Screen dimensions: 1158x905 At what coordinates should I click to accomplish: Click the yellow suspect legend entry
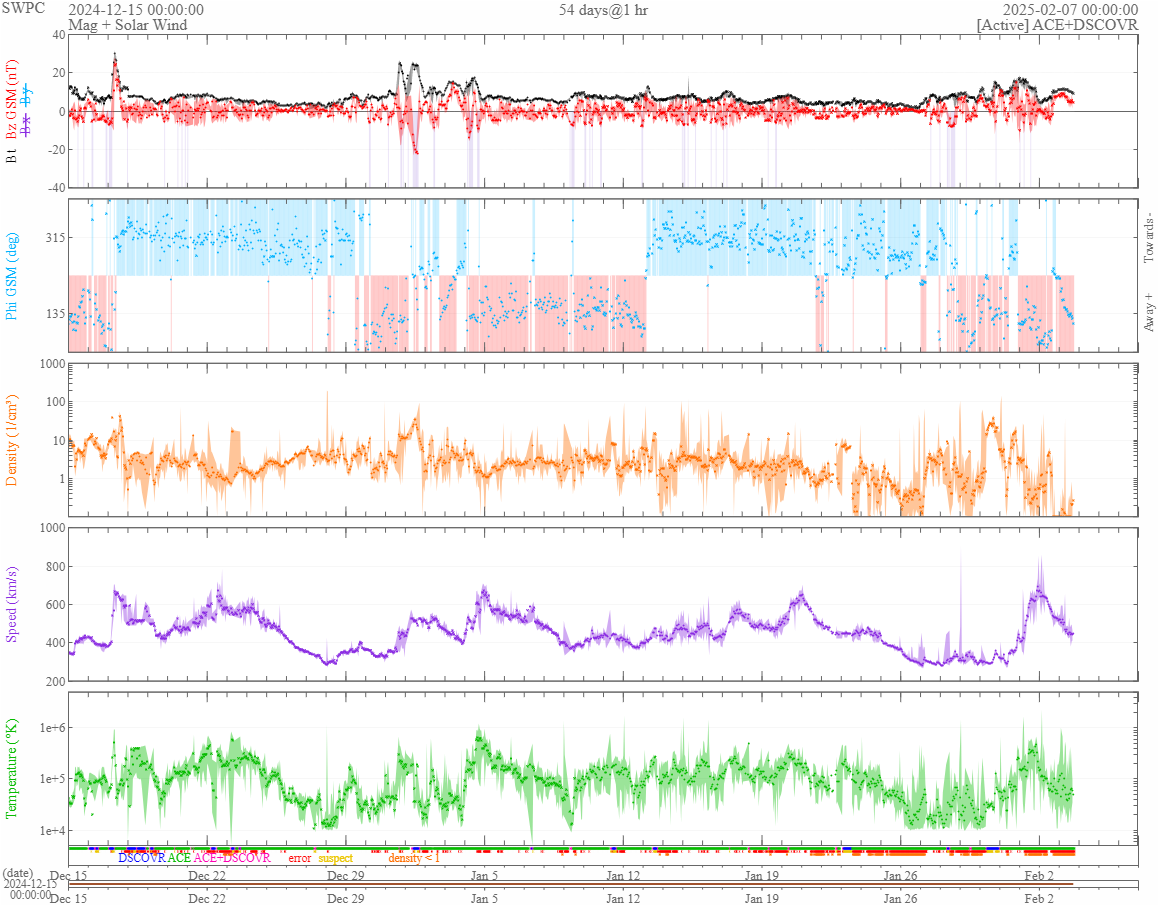[335, 858]
